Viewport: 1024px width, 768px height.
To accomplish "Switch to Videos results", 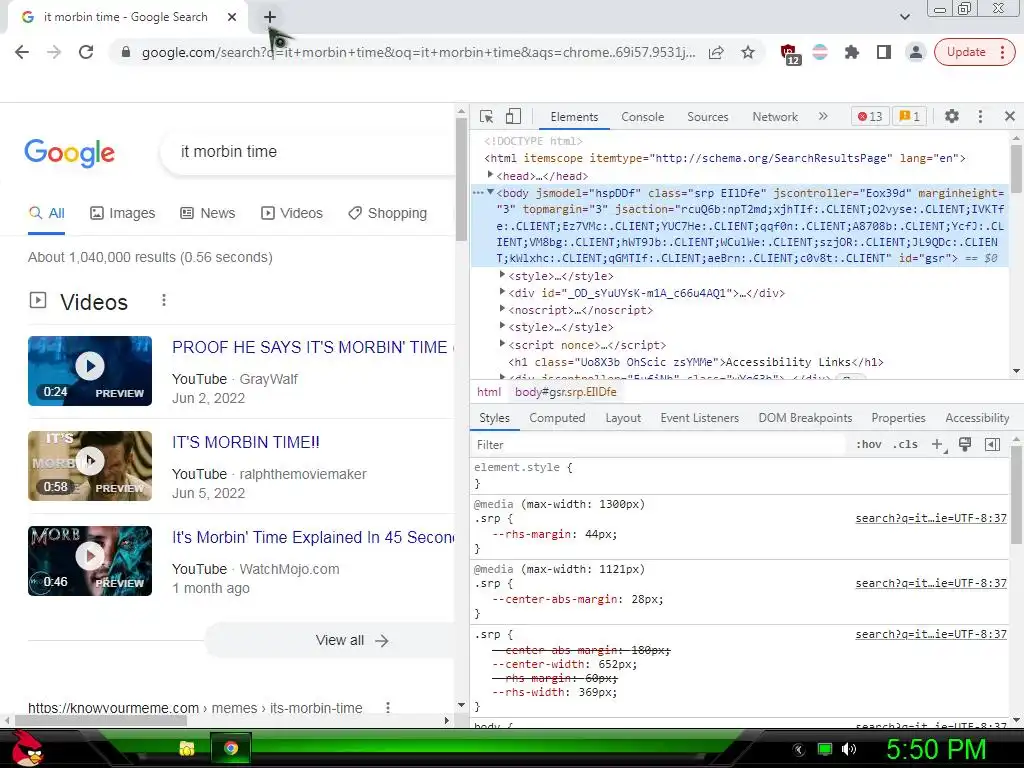I will [x=291, y=214].
